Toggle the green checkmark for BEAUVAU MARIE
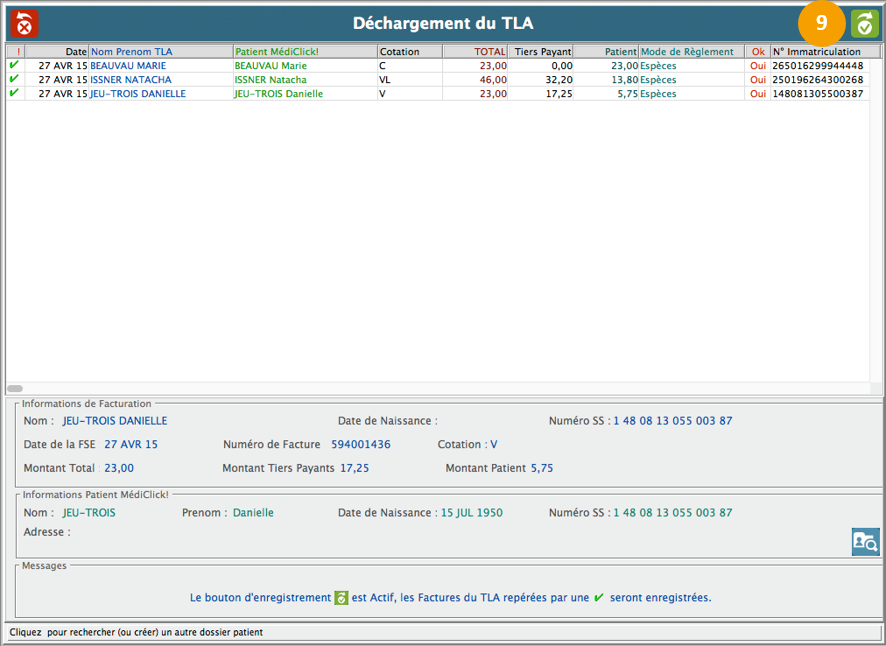886x646 pixels. pos(14,65)
